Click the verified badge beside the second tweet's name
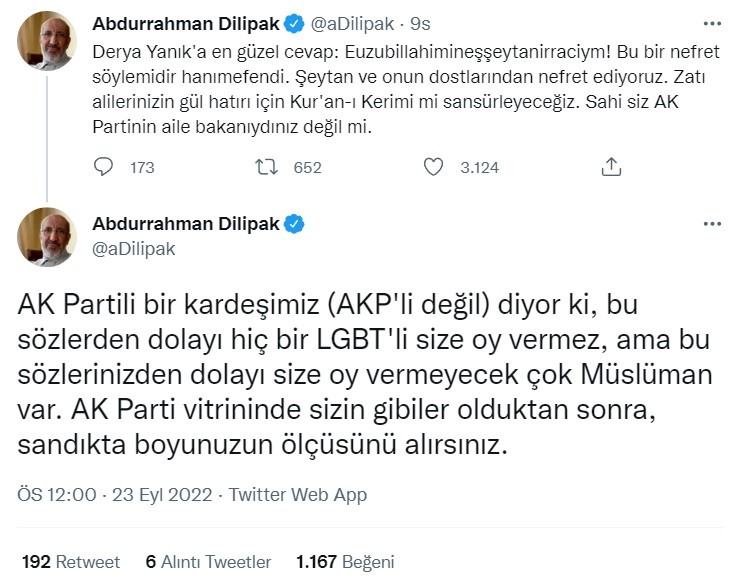The width and height of the screenshot is (740, 588). (x=295, y=224)
